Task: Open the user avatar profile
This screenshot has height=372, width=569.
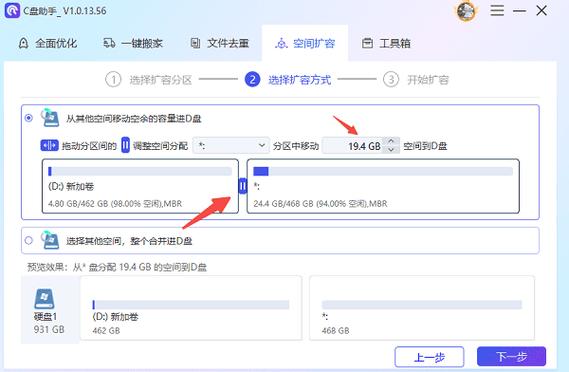Action: pos(466,11)
